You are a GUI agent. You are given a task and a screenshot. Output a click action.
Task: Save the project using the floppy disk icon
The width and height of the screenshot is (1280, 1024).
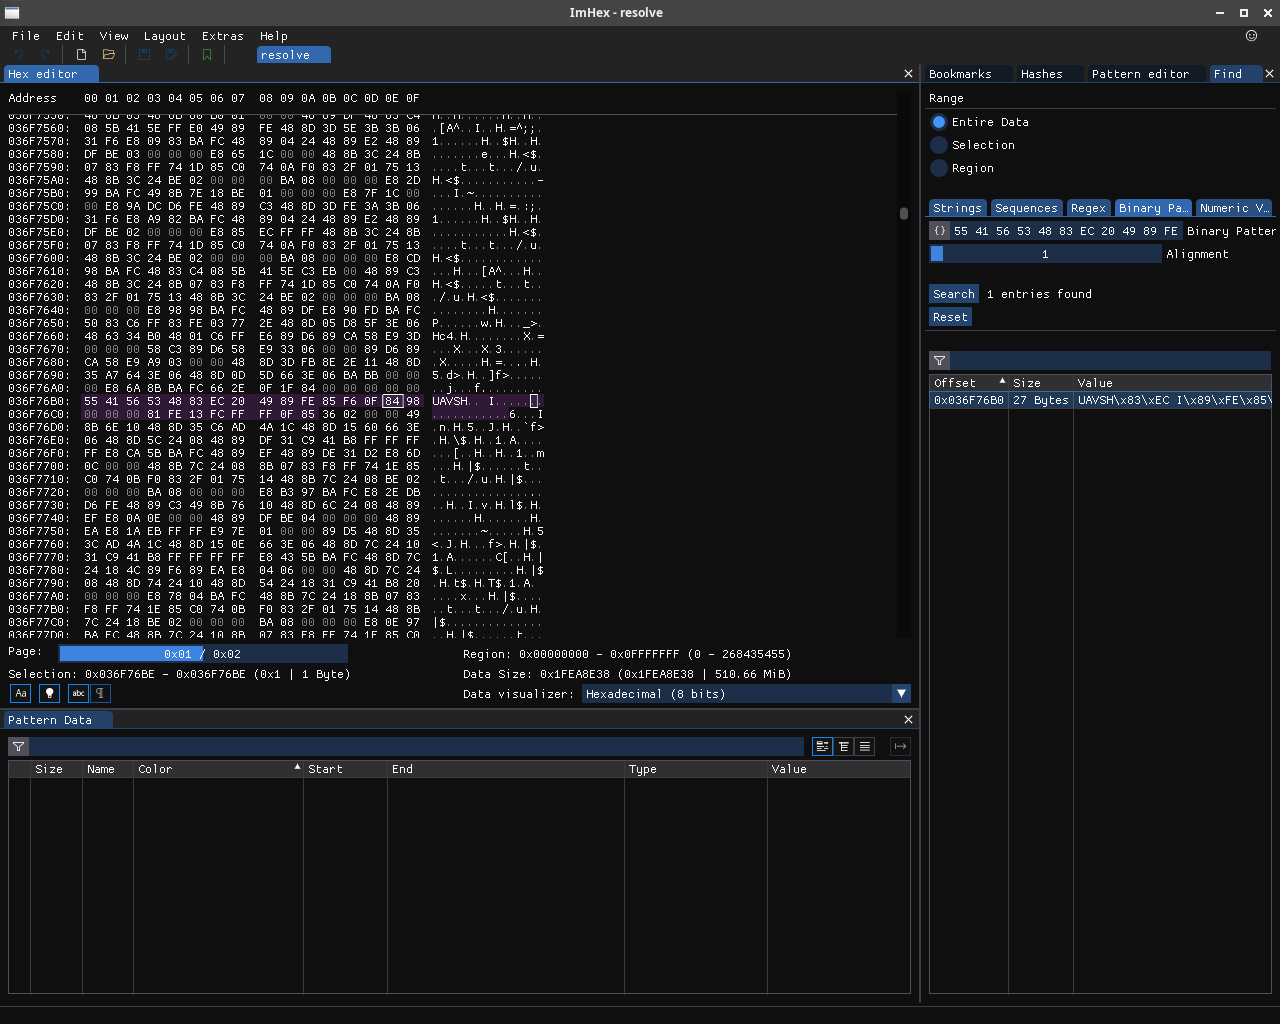(143, 55)
